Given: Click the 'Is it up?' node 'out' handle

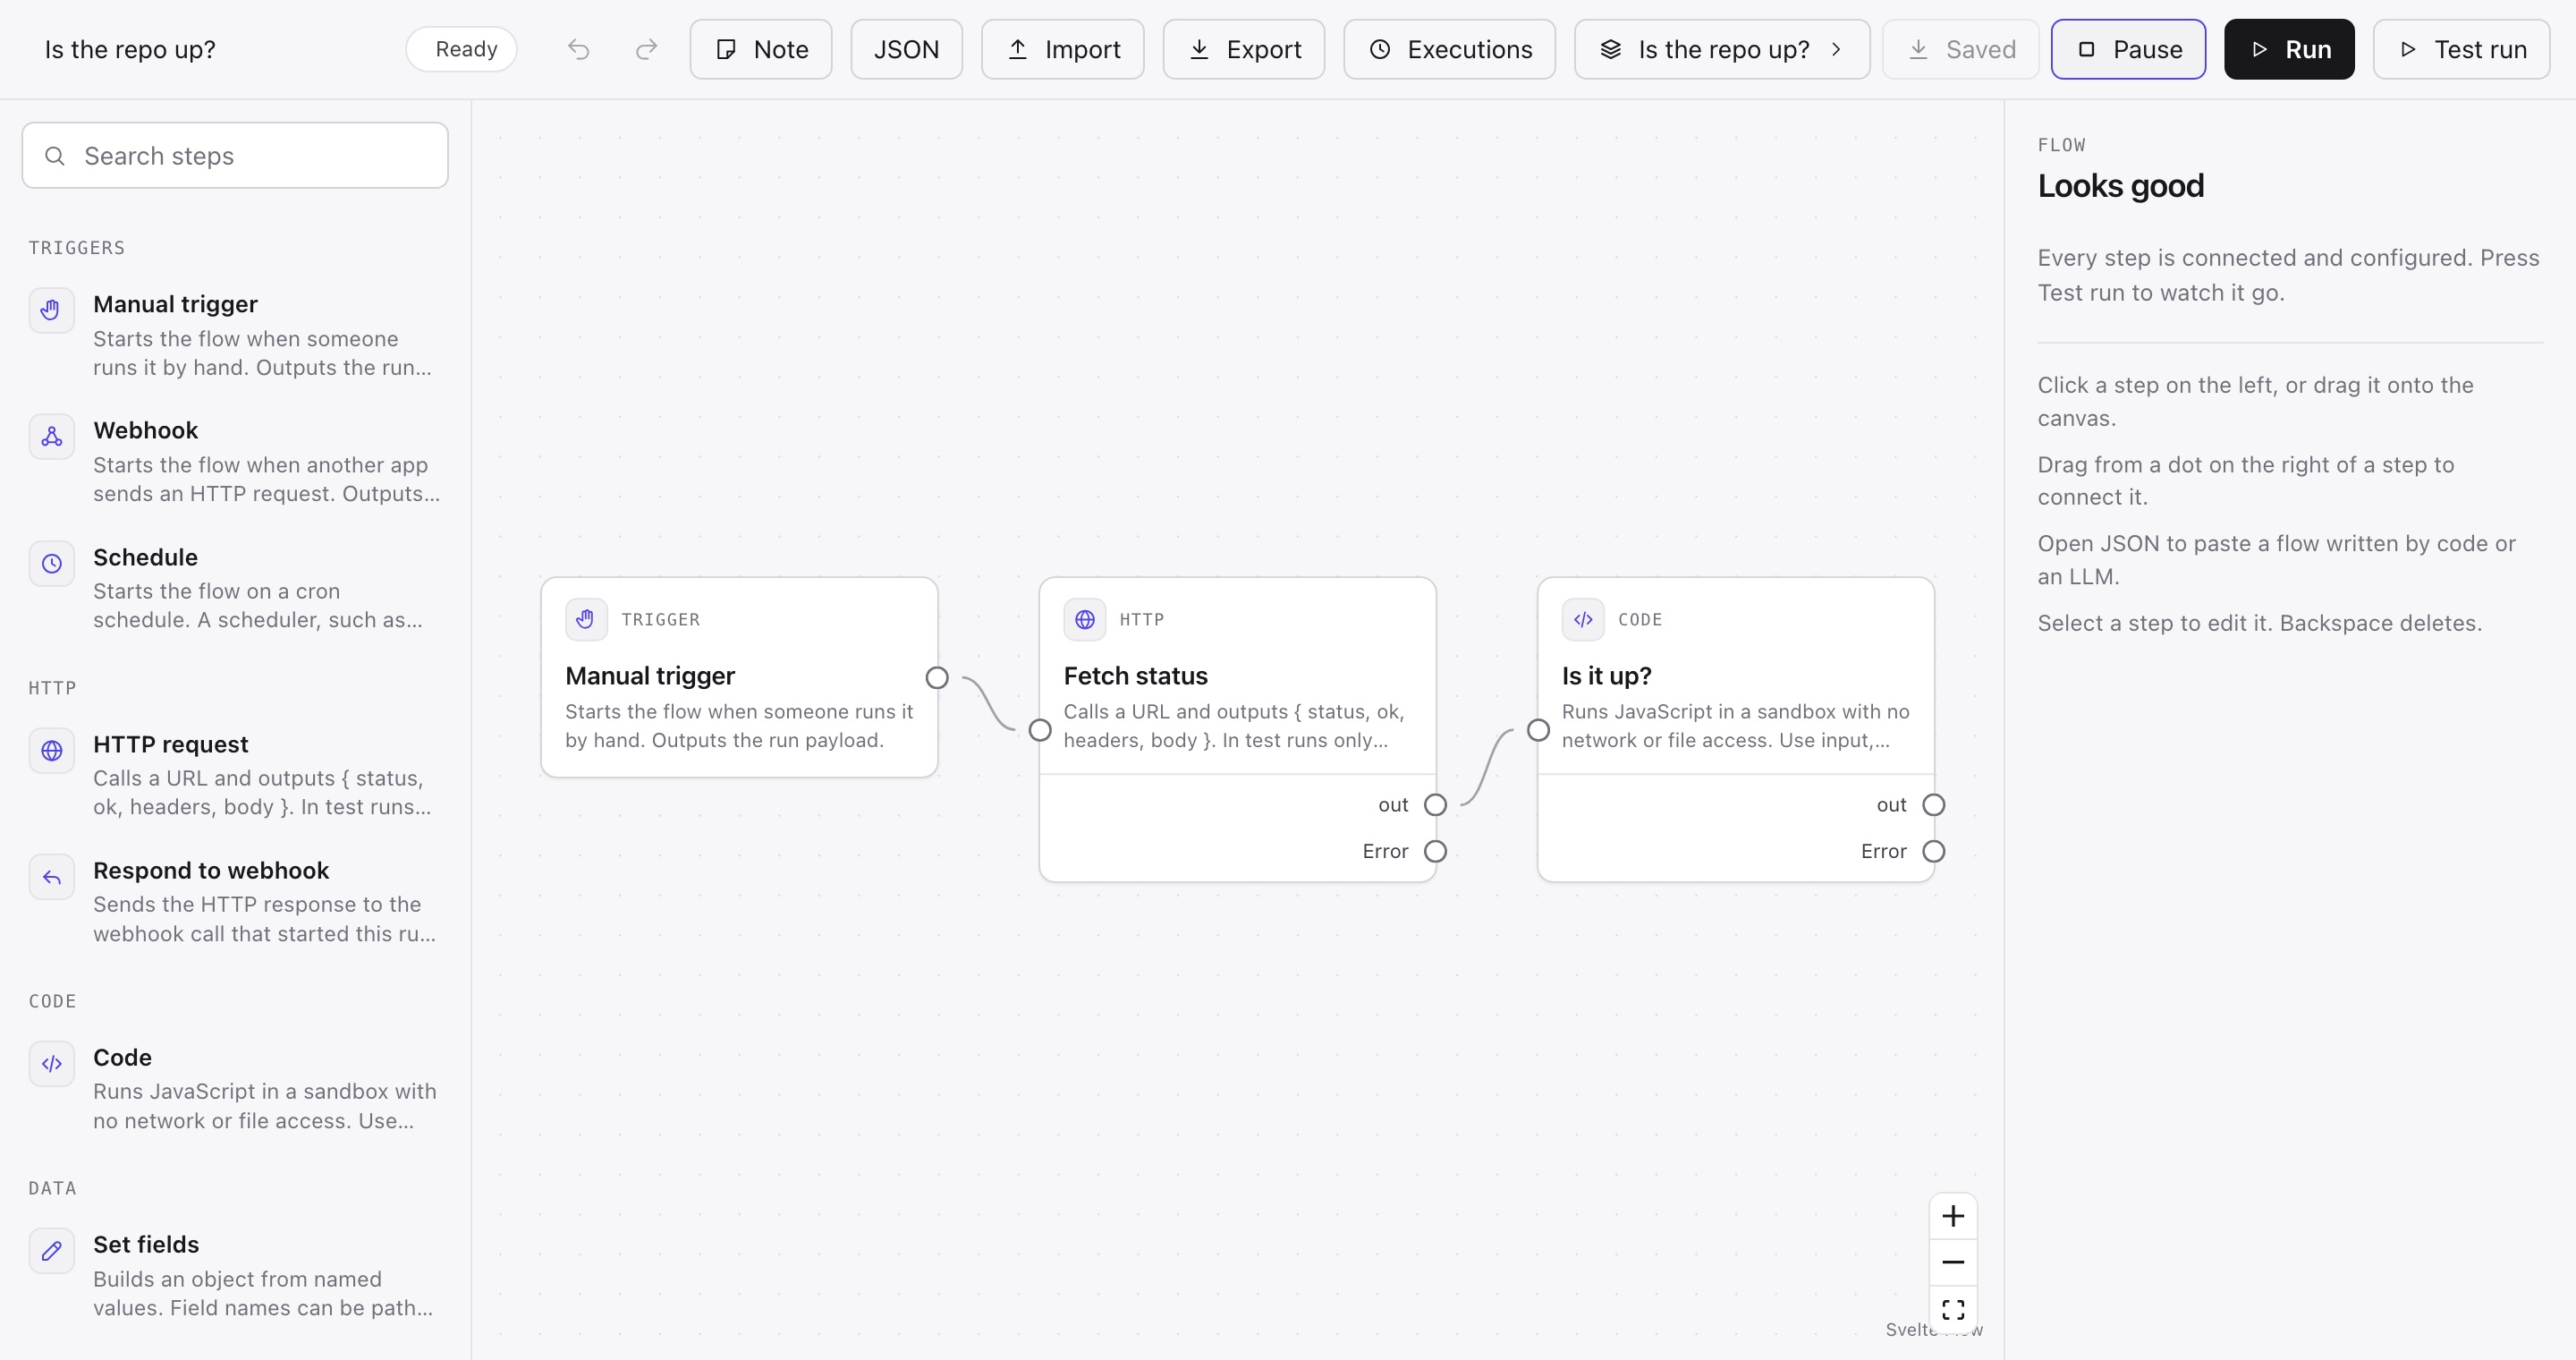Looking at the screenshot, I should coord(1934,805).
